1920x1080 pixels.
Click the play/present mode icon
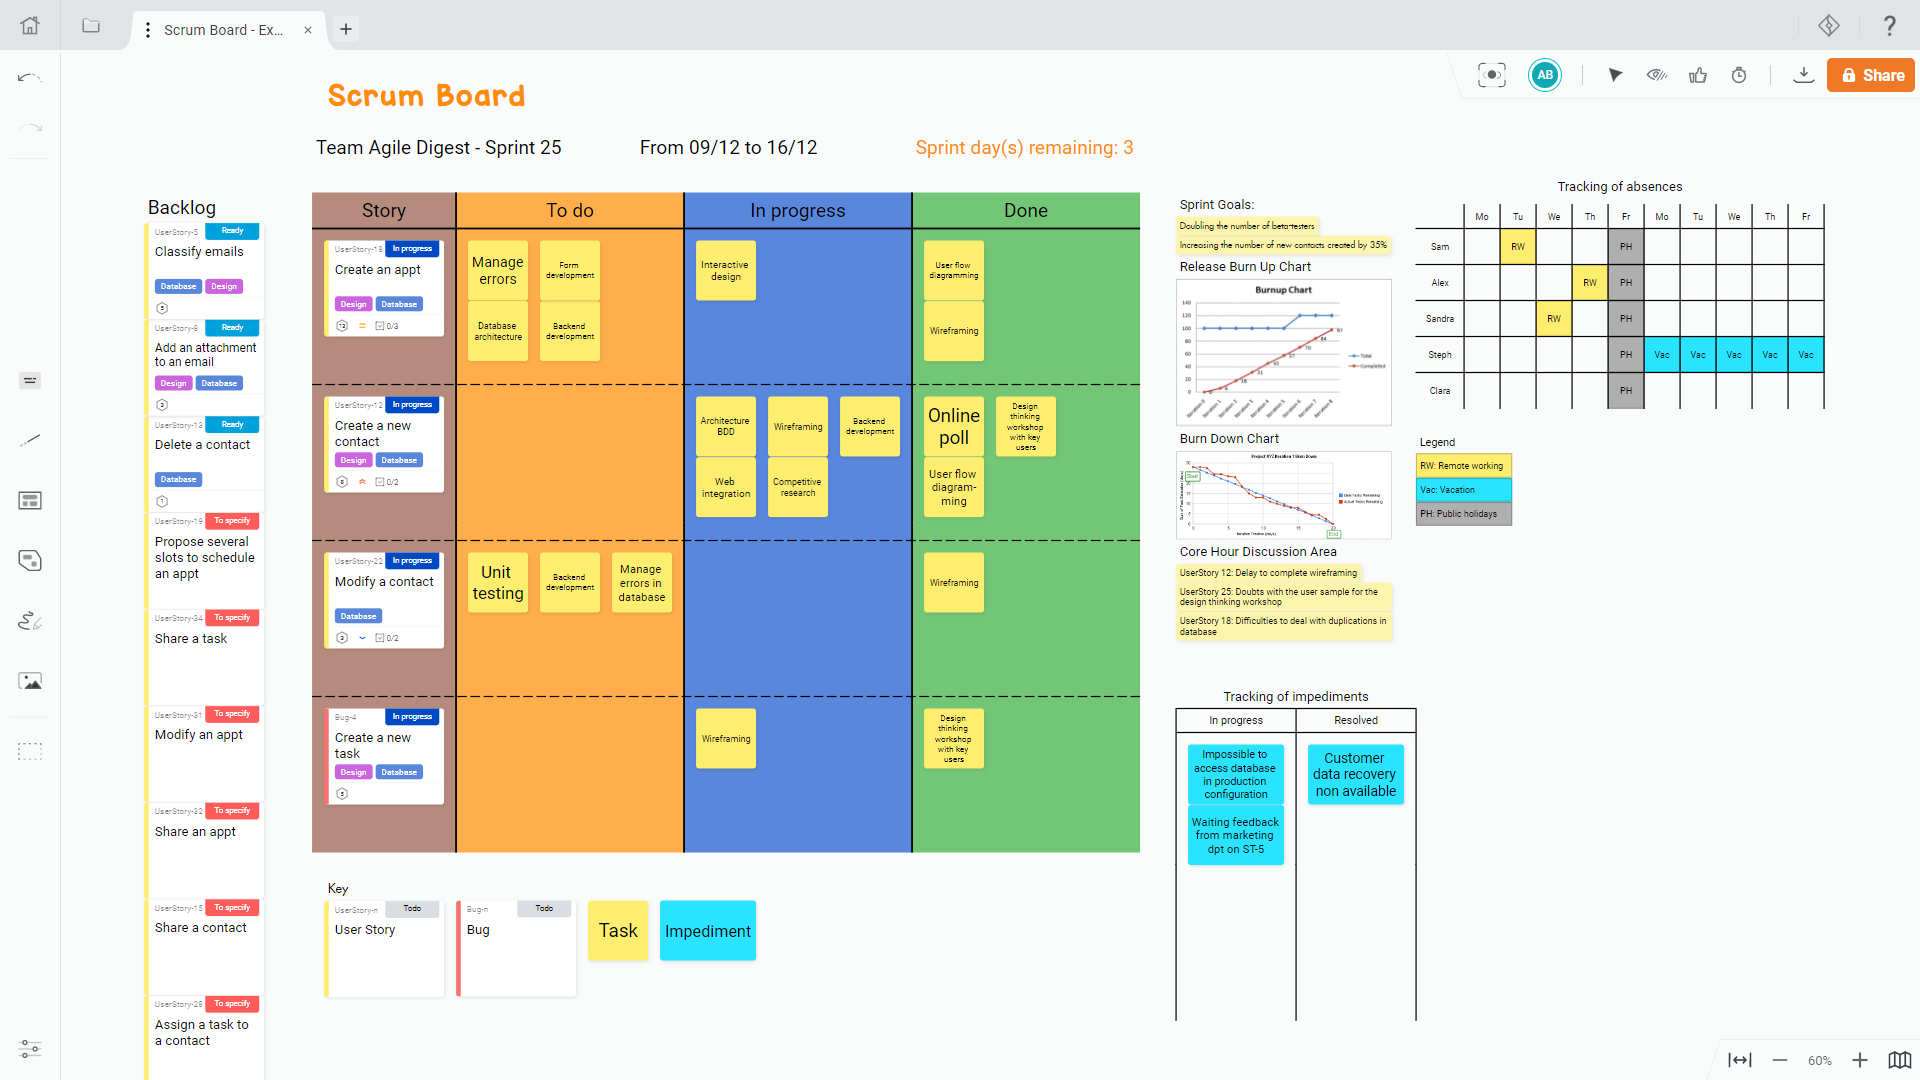tap(1613, 76)
